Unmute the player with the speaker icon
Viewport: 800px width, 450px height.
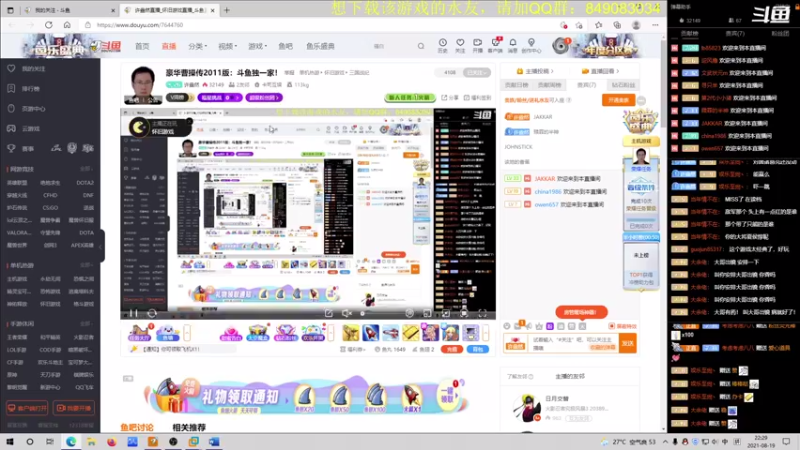point(347,313)
